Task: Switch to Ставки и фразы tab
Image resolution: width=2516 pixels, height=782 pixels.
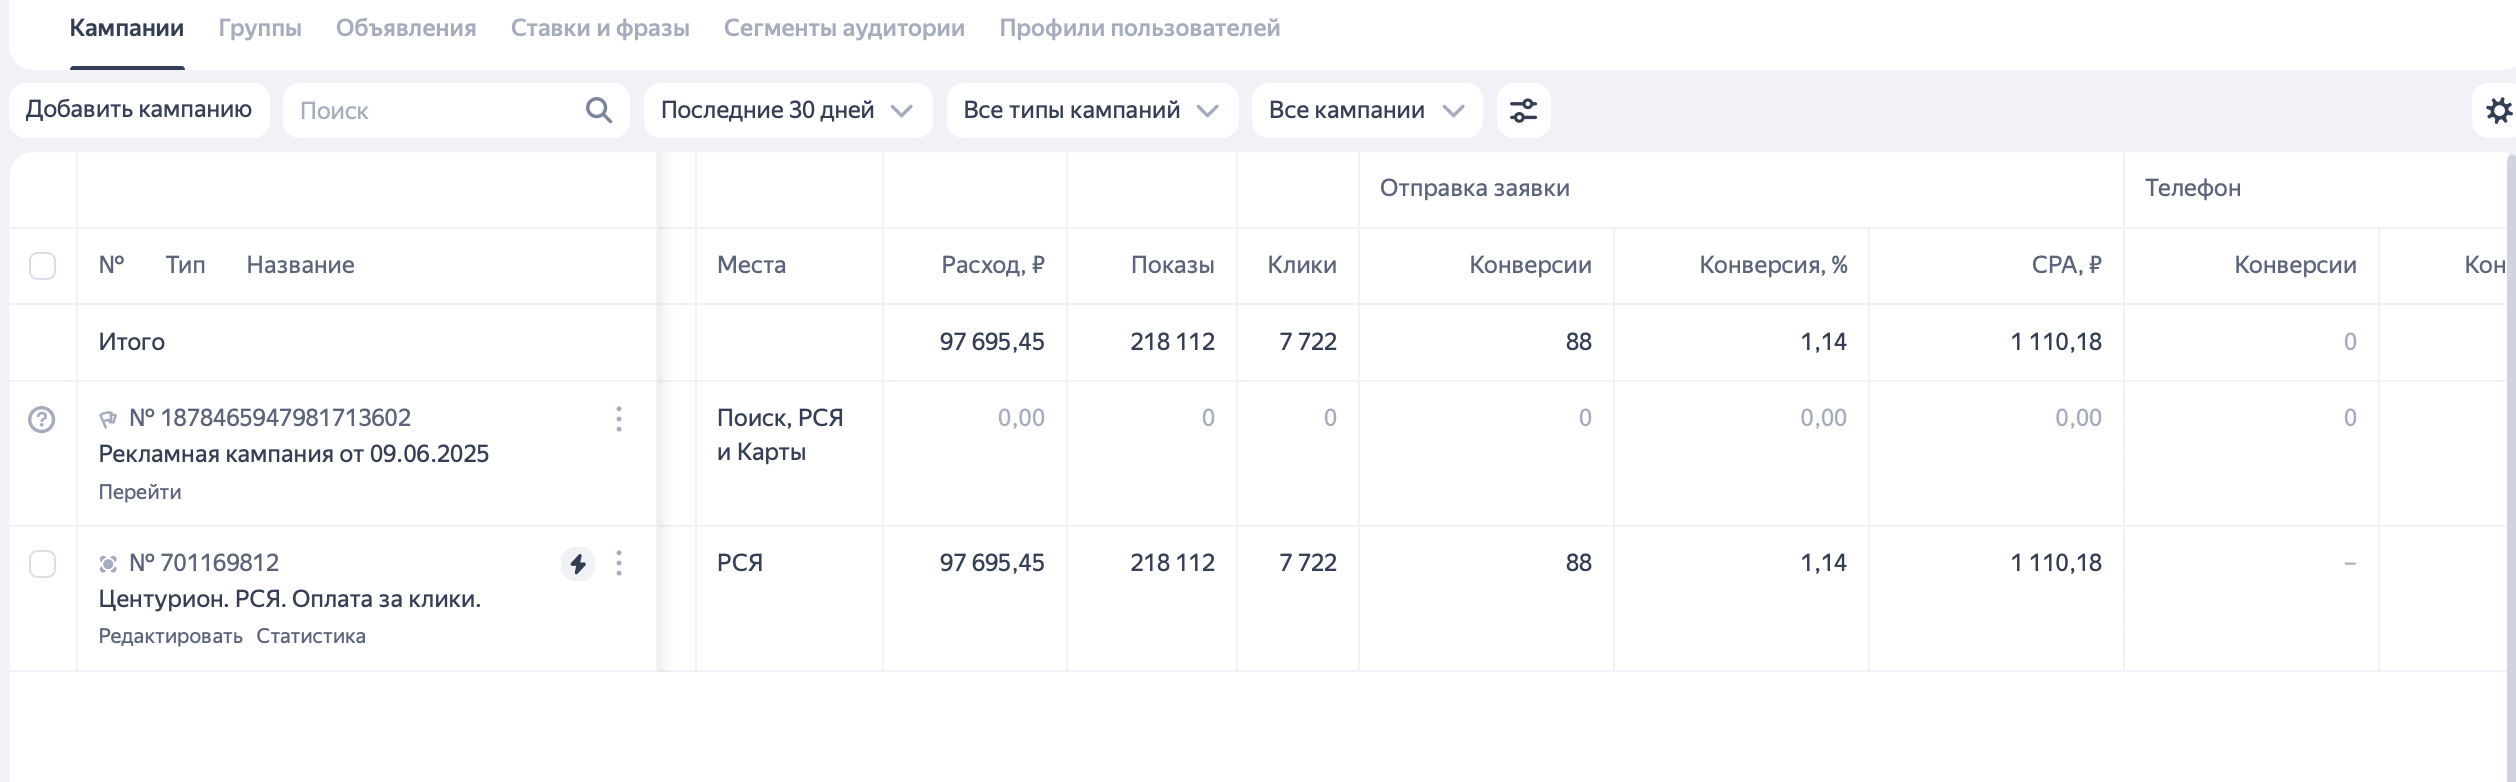Action: click(x=600, y=28)
